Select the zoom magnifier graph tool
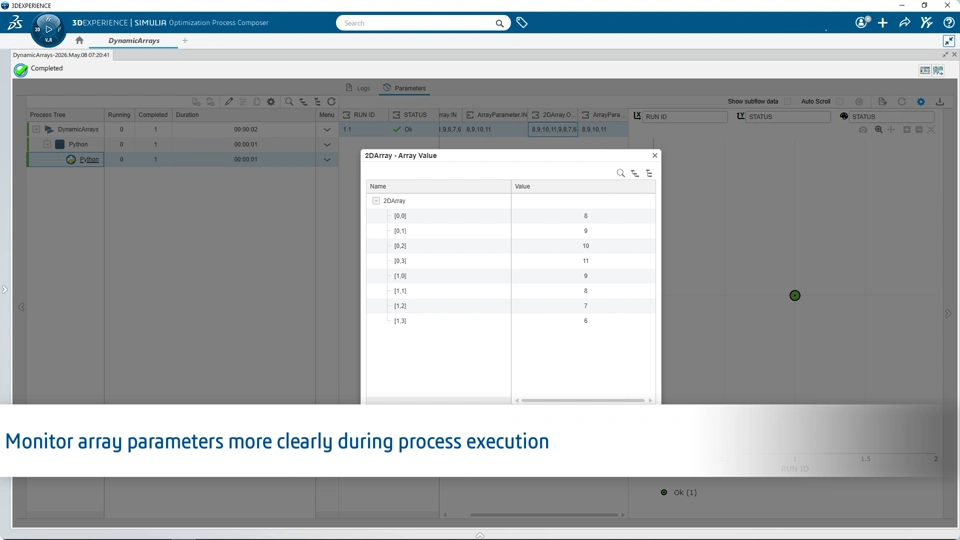This screenshot has height=540, width=960. pyautogui.click(x=879, y=130)
